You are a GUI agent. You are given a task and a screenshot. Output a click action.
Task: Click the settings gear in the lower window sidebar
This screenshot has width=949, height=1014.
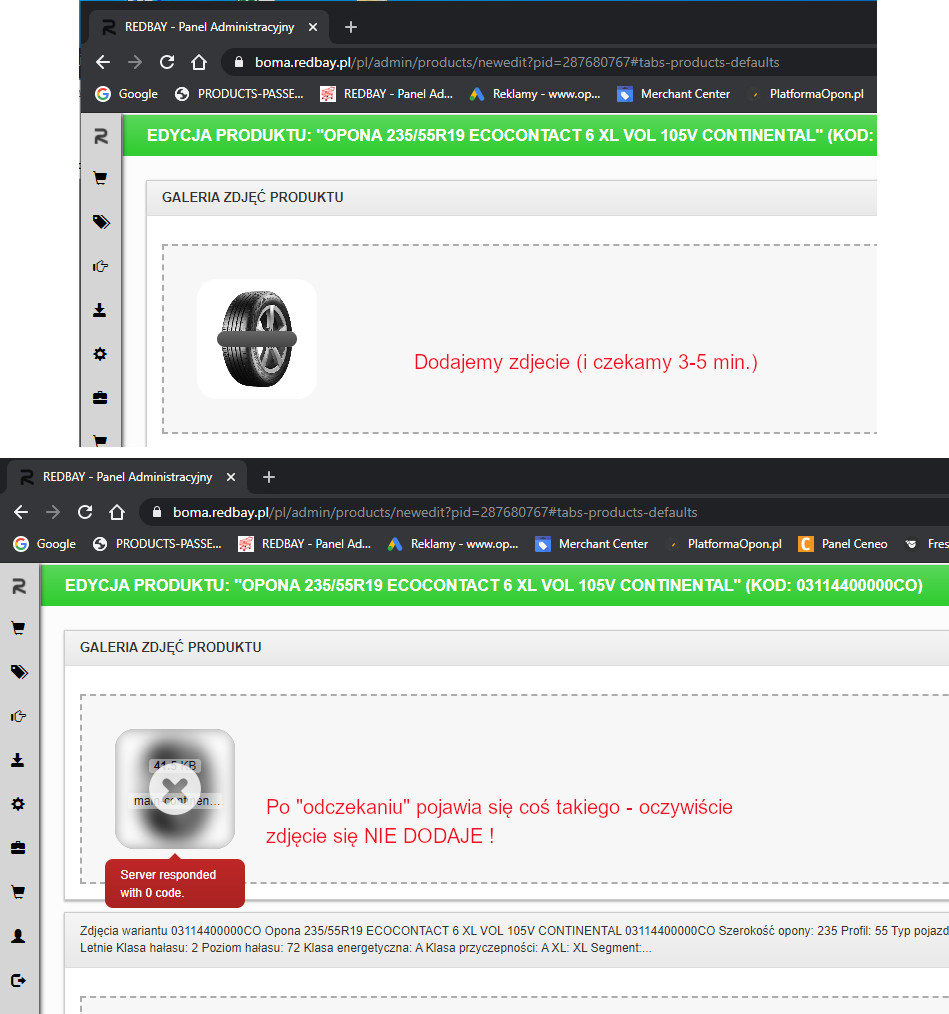pos(18,804)
